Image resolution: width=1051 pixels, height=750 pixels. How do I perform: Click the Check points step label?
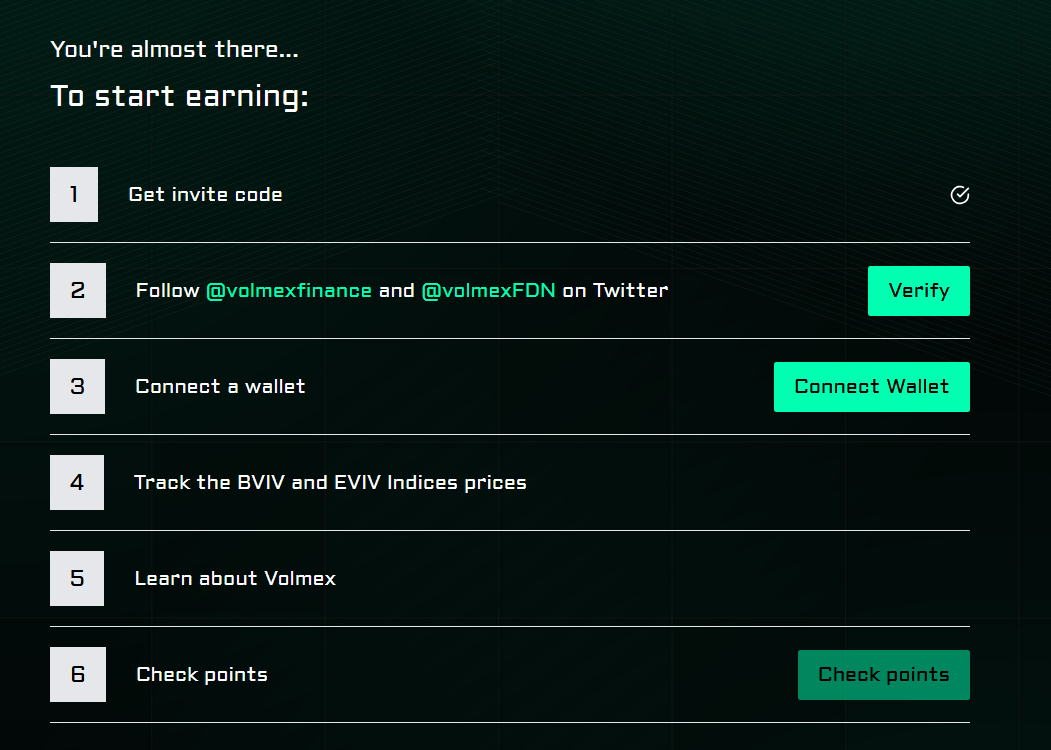(201, 674)
